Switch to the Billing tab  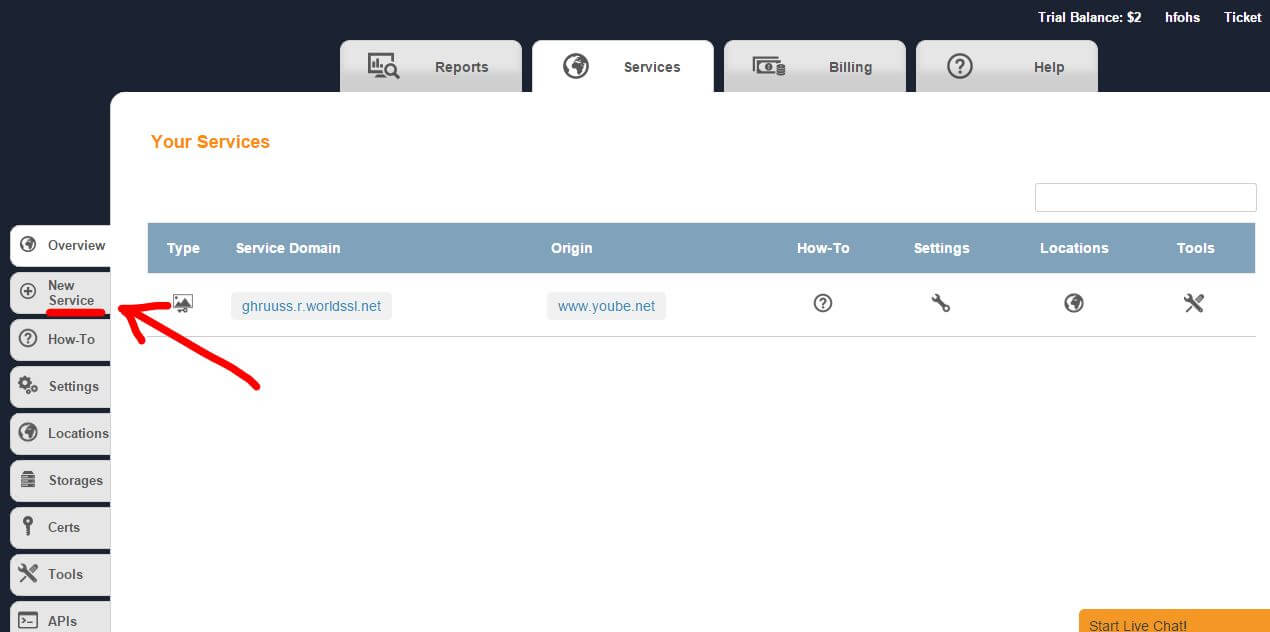[x=815, y=66]
